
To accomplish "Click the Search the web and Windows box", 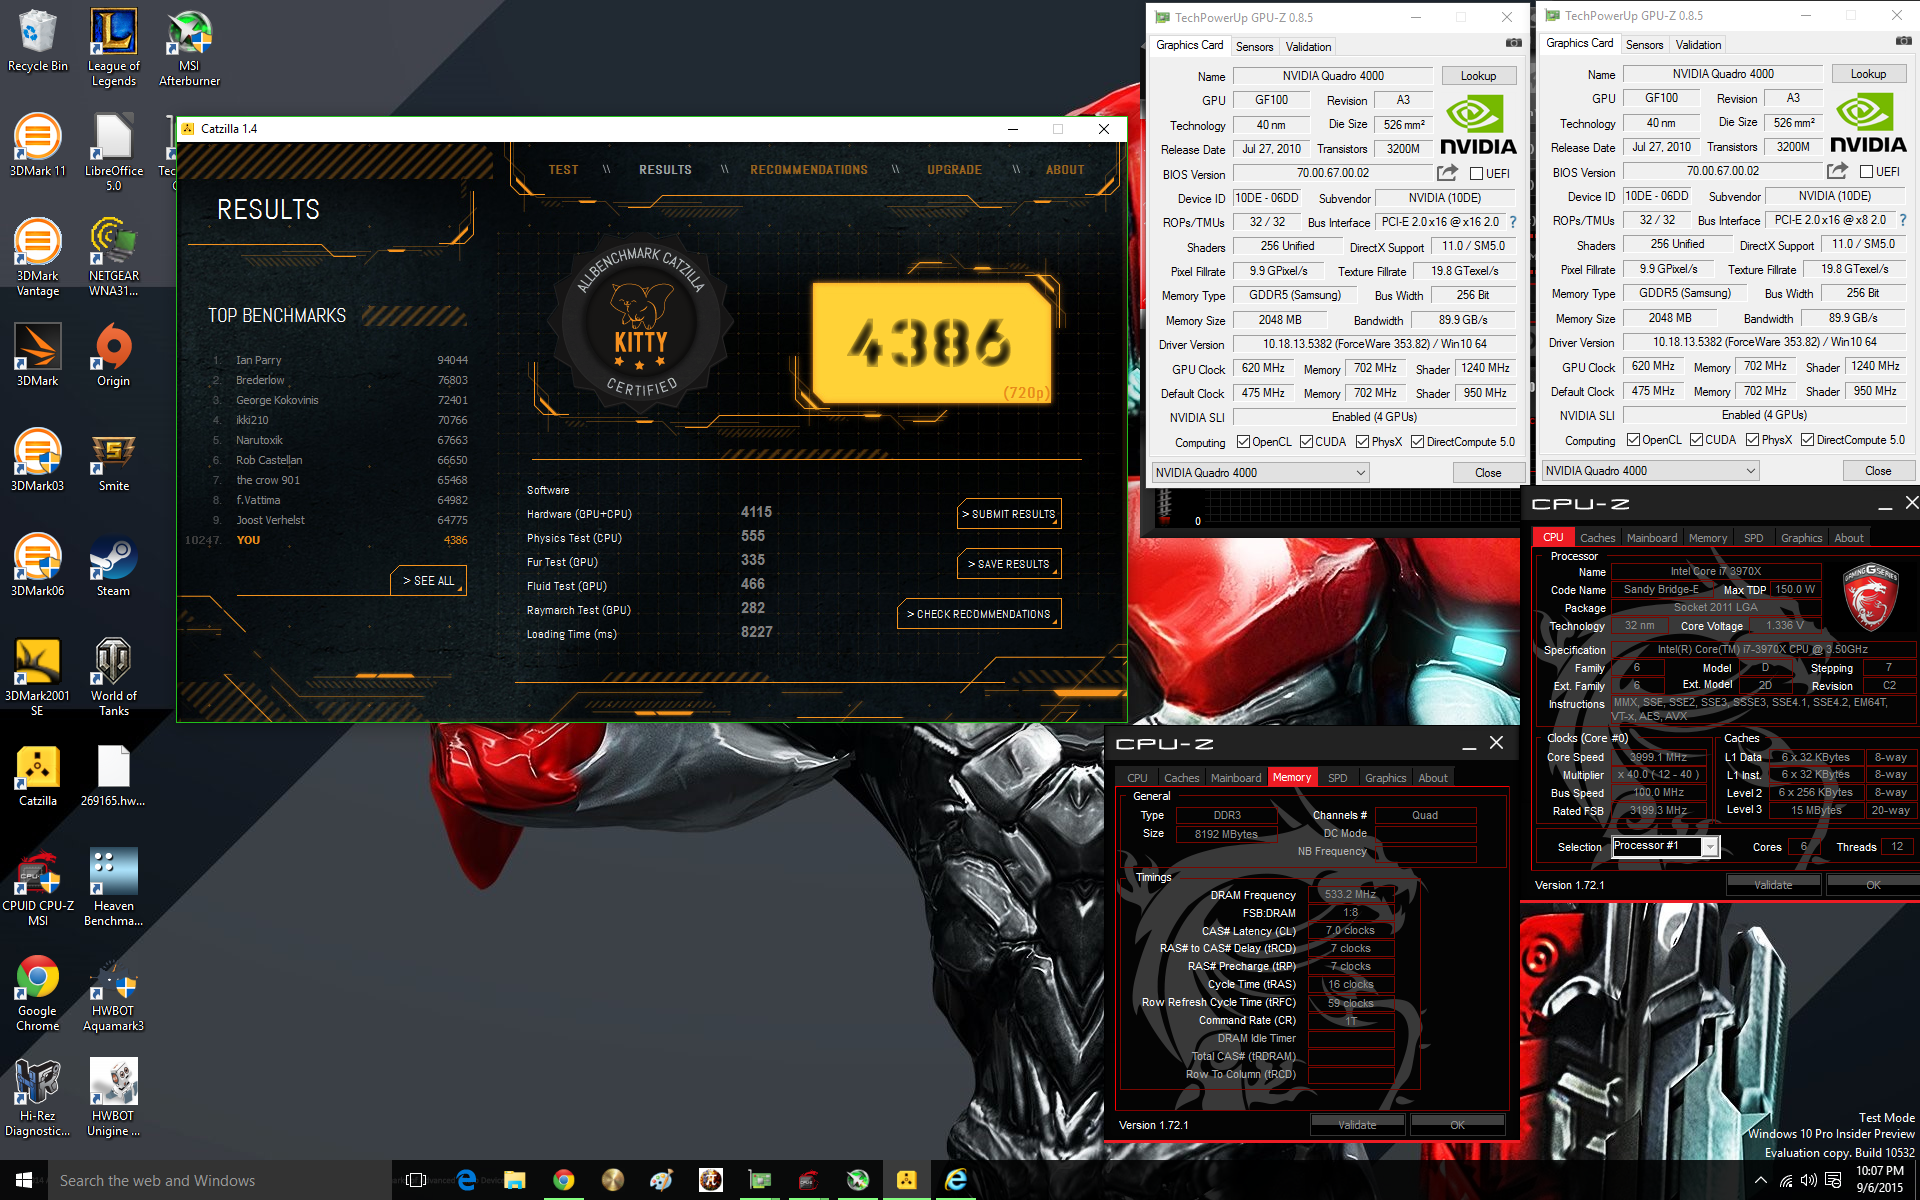I will point(220,1180).
